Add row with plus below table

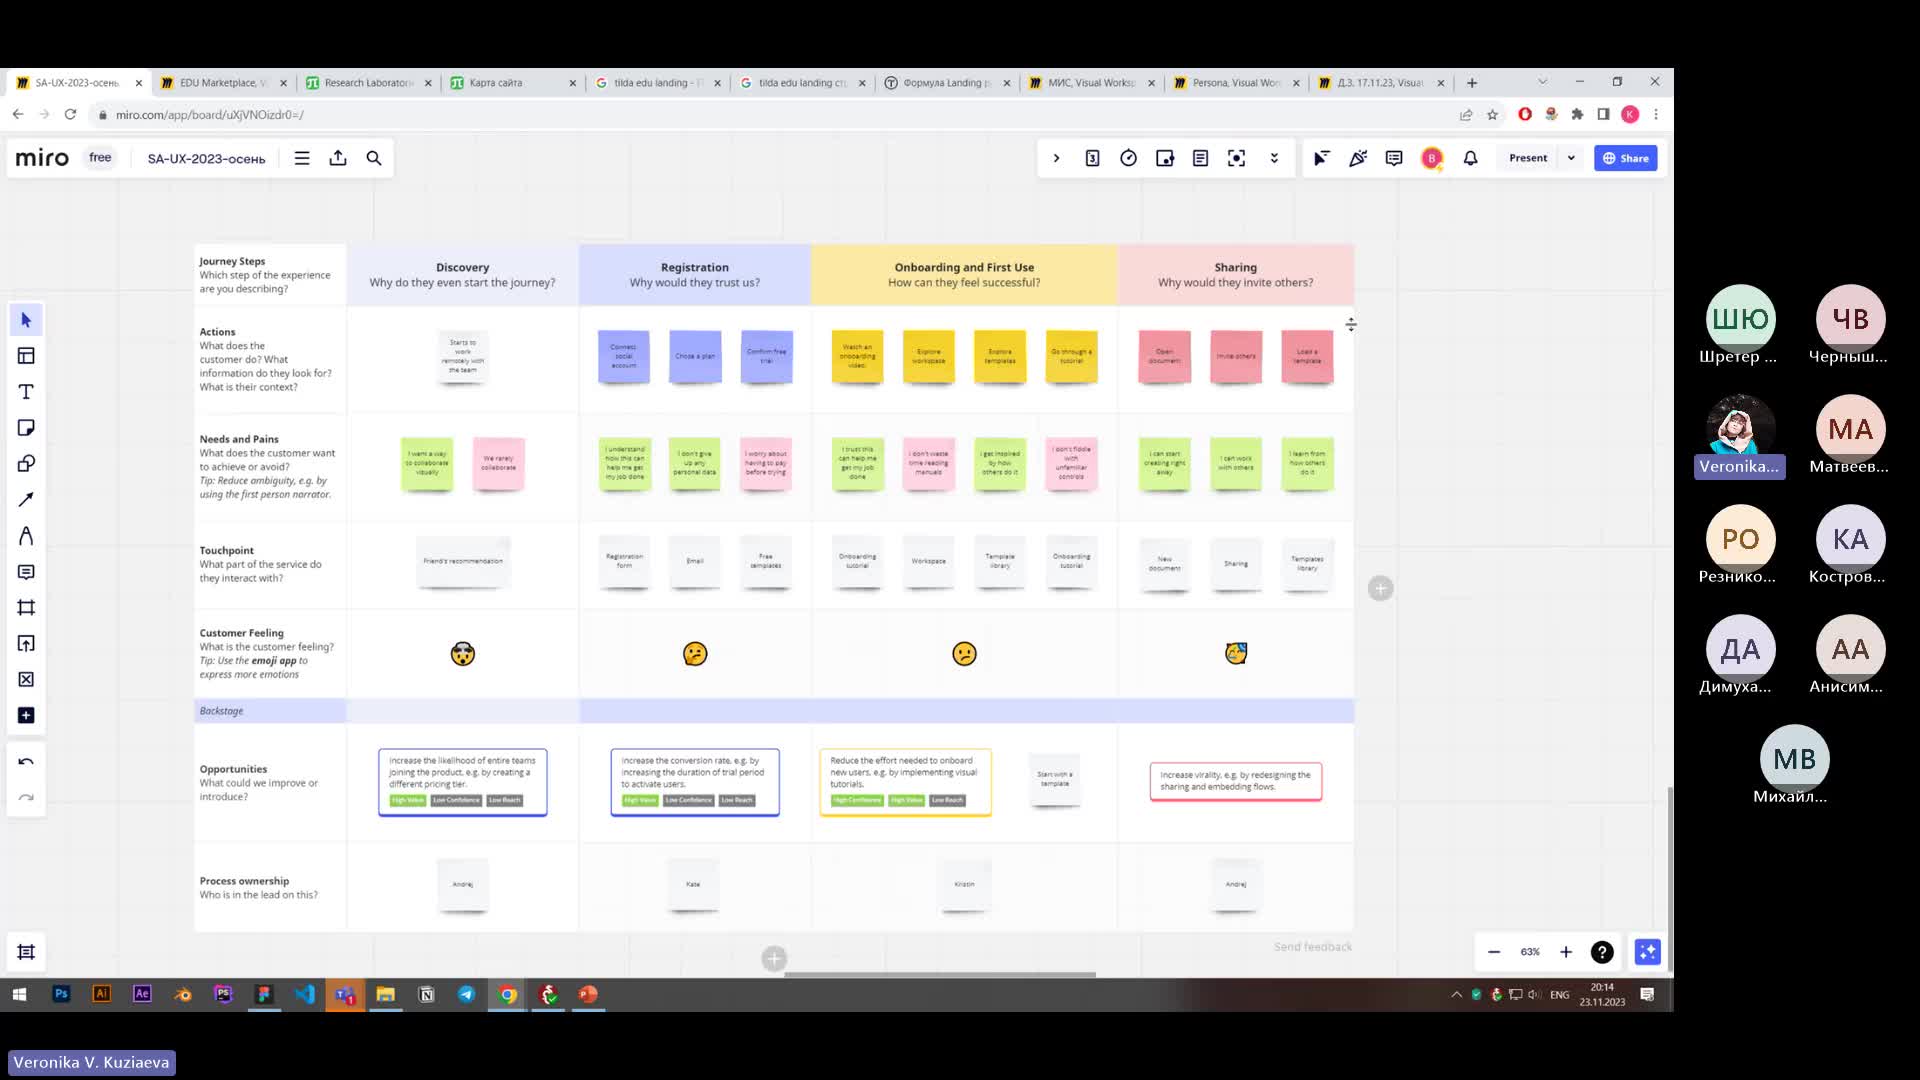click(774, 959)
